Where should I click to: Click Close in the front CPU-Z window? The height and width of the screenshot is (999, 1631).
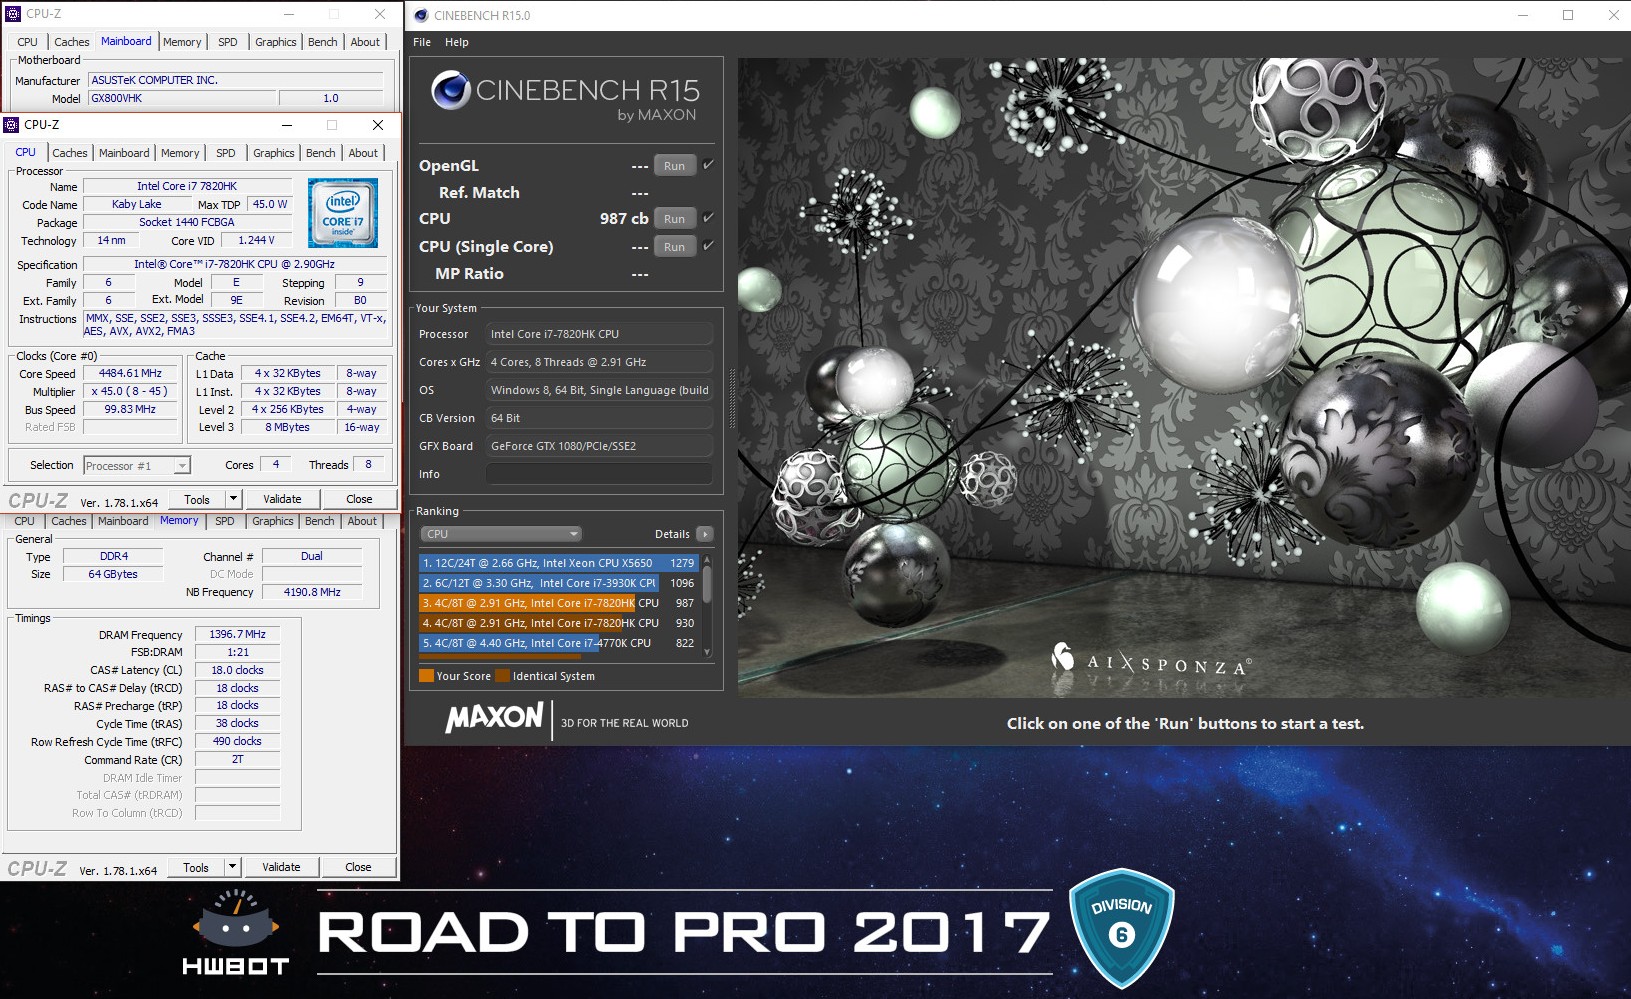359,499
